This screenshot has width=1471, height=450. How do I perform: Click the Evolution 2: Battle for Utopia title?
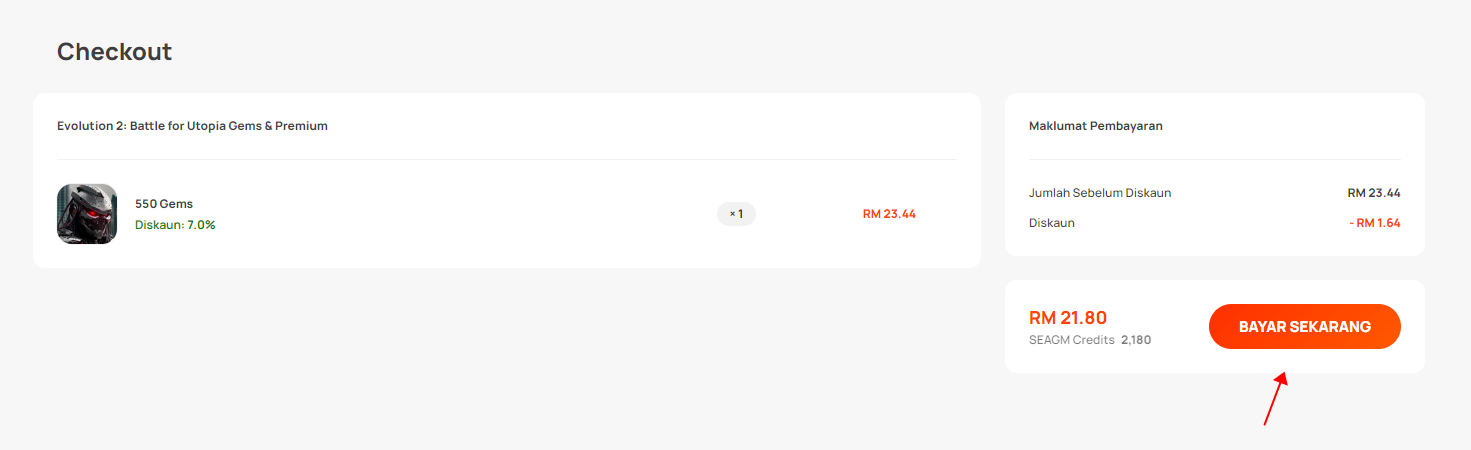pyautogui.click(x=192, y=126)
